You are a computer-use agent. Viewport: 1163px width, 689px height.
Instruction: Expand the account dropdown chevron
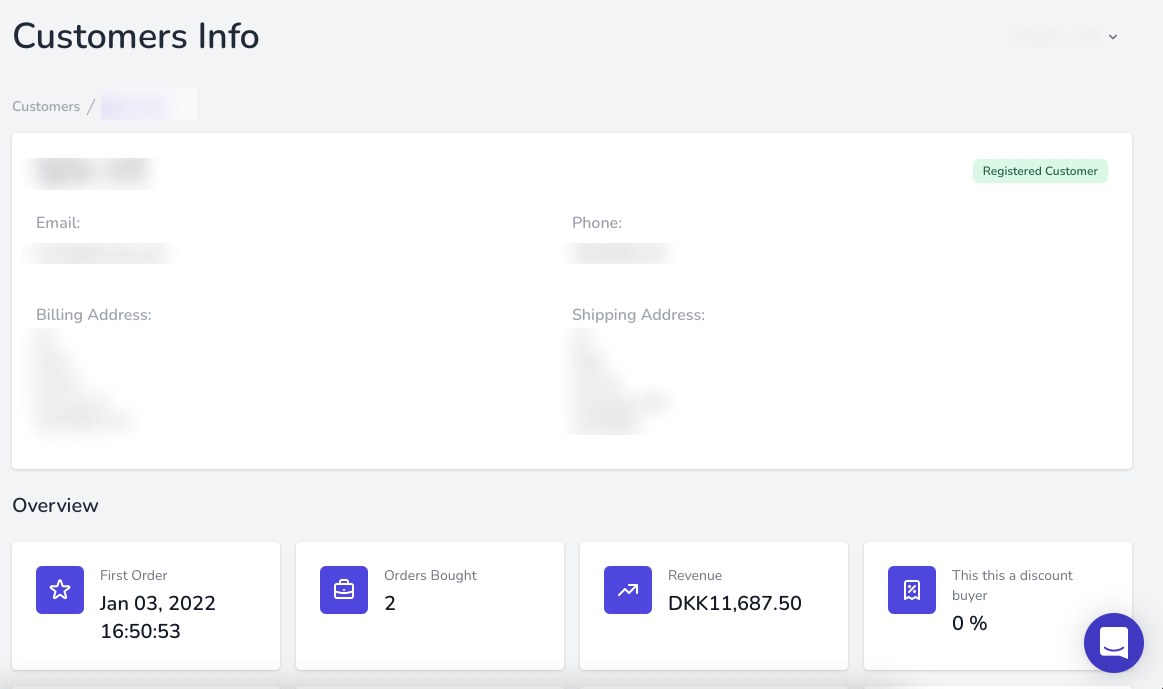pos(1113,37)
